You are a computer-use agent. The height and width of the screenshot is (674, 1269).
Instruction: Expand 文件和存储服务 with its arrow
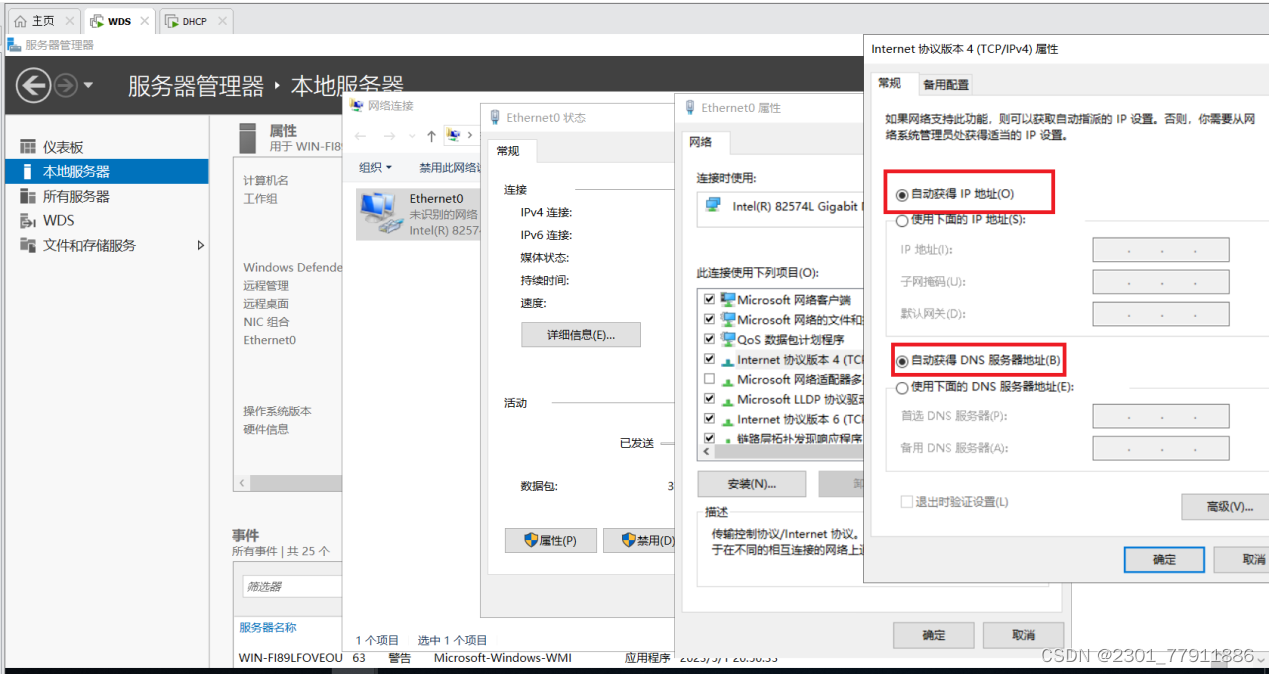pos(200,245)
